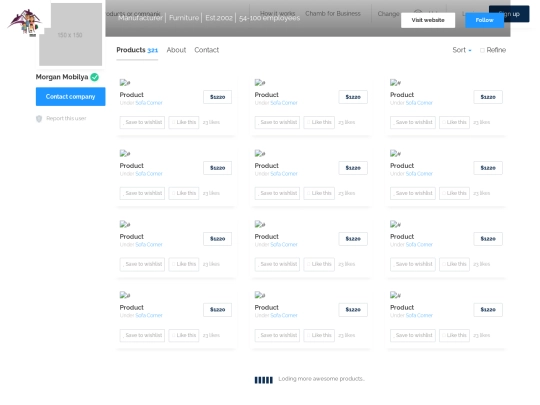Click the $1220 price button in third row, middle card
Viewport: 540px width, 405px height.
click(353, 239)
